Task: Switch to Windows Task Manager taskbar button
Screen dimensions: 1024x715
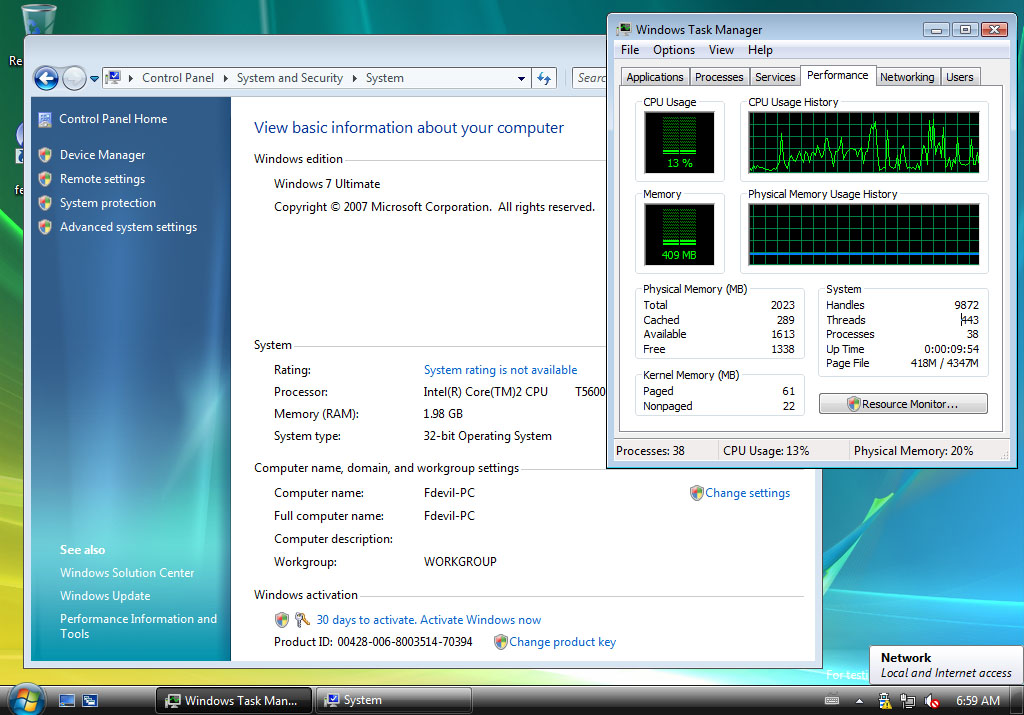Action: click(234, 701)
